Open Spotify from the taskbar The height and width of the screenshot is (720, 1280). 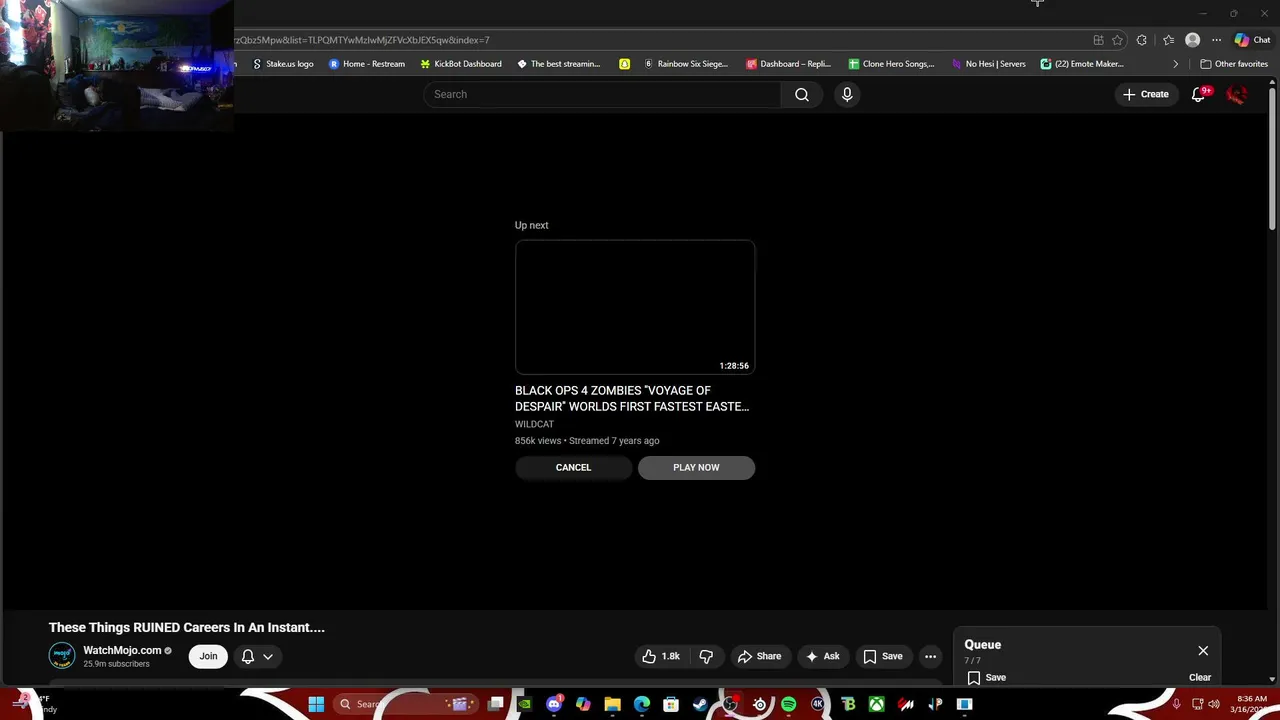point(789,704)
